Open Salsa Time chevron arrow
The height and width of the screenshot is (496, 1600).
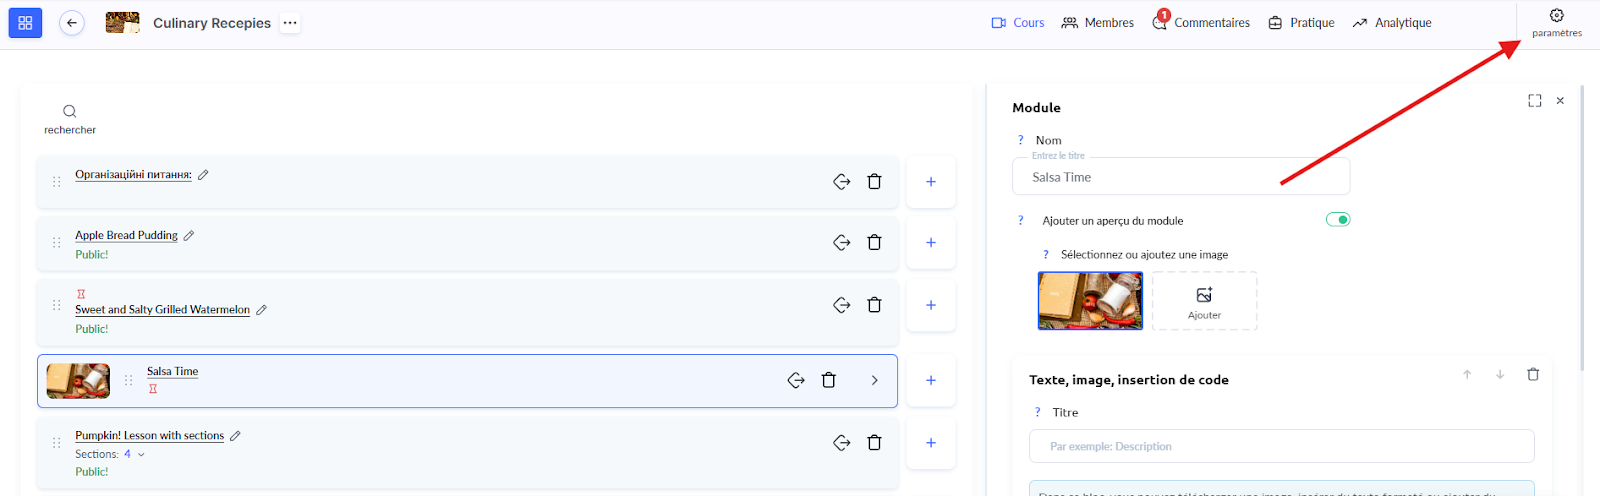coord(874,380)
